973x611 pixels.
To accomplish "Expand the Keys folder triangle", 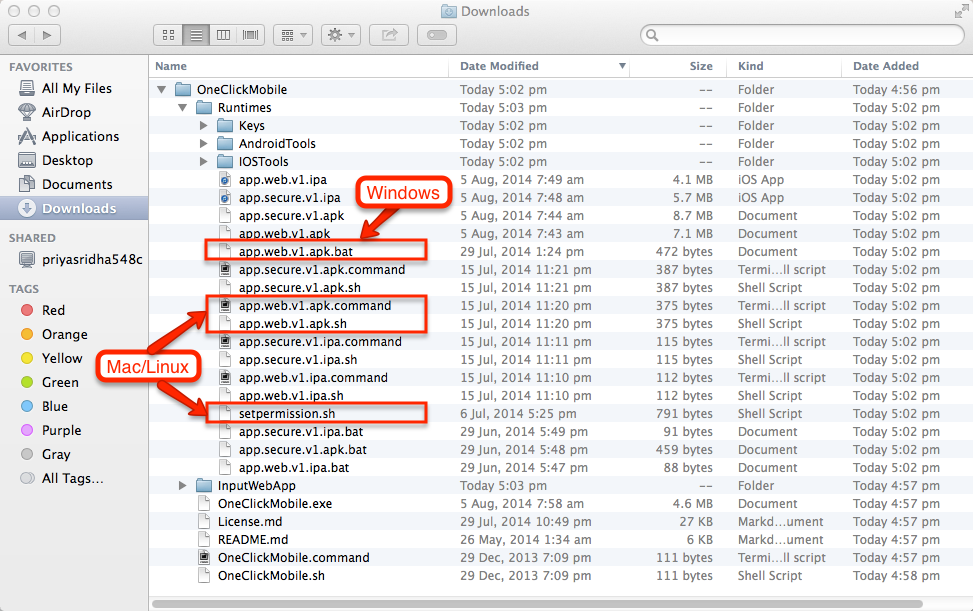I will (x=204, y=125).
